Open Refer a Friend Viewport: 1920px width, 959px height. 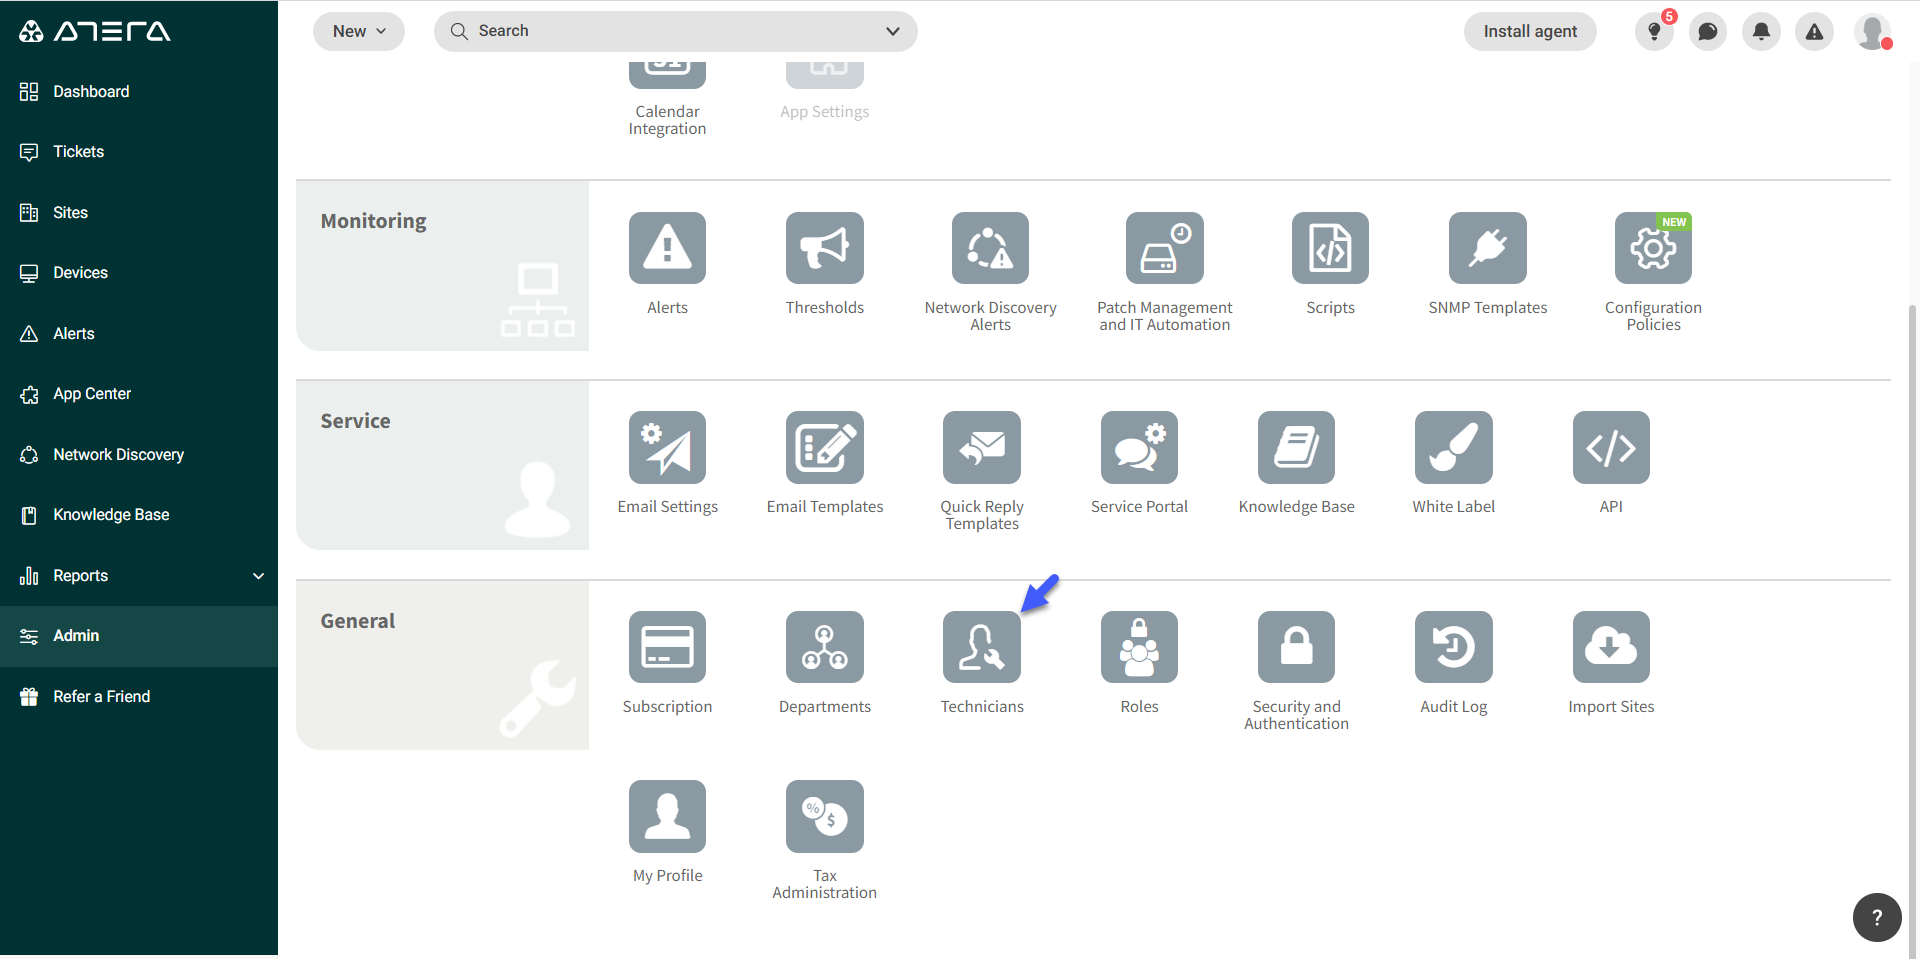pos(139,697)
